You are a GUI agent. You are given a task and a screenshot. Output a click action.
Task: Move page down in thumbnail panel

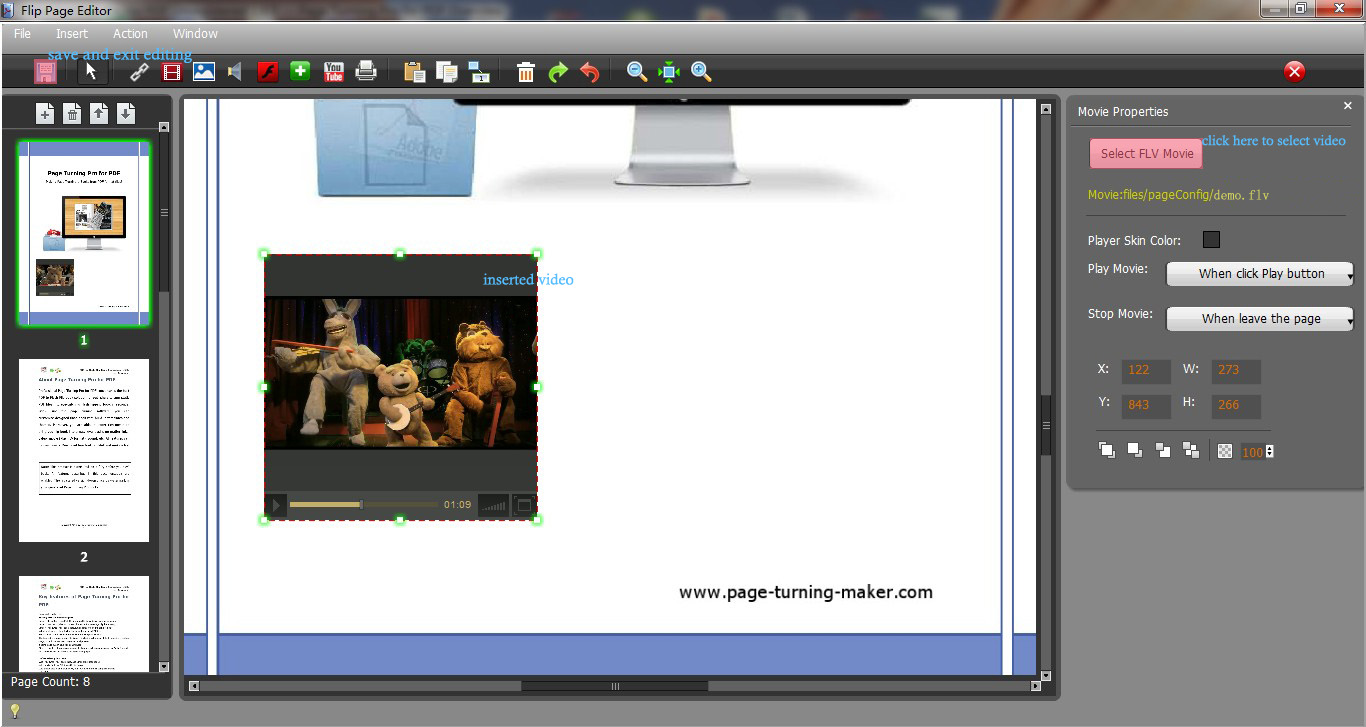[x=125, y=114]
